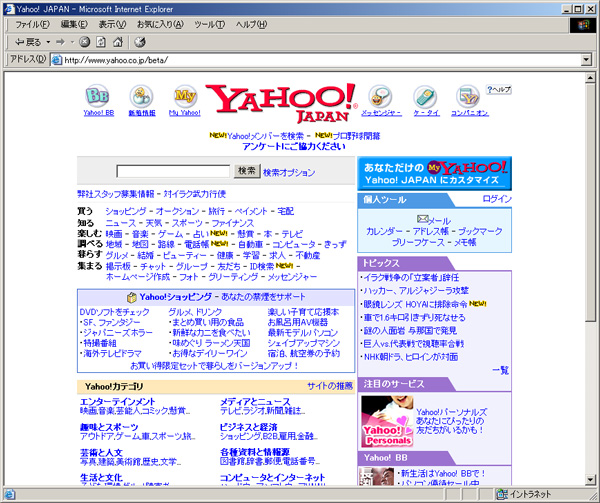Viewport: 600px width, 503px height.
Task: Click the ヘルプ help button
Action: (x=498, y=90)
